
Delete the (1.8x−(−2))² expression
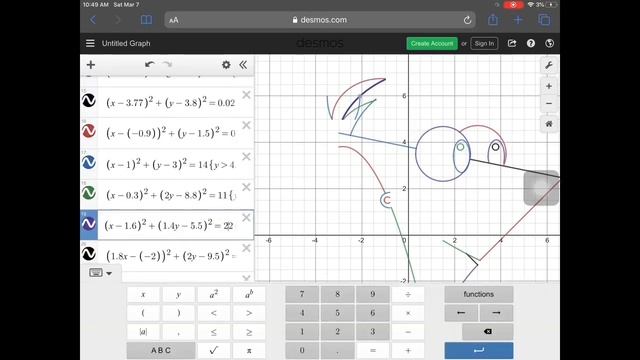pyautogui.click(x=246, y=248)
